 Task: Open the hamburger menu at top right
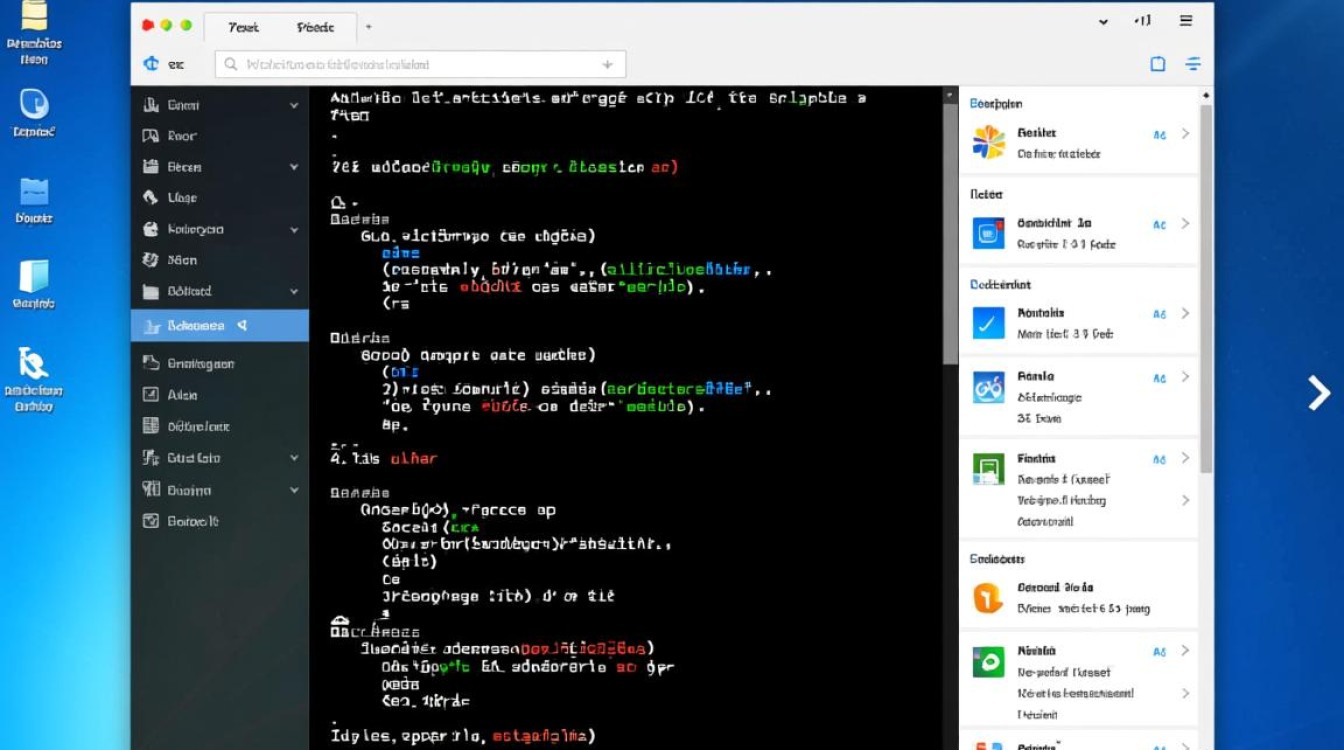click(1186, 21)
